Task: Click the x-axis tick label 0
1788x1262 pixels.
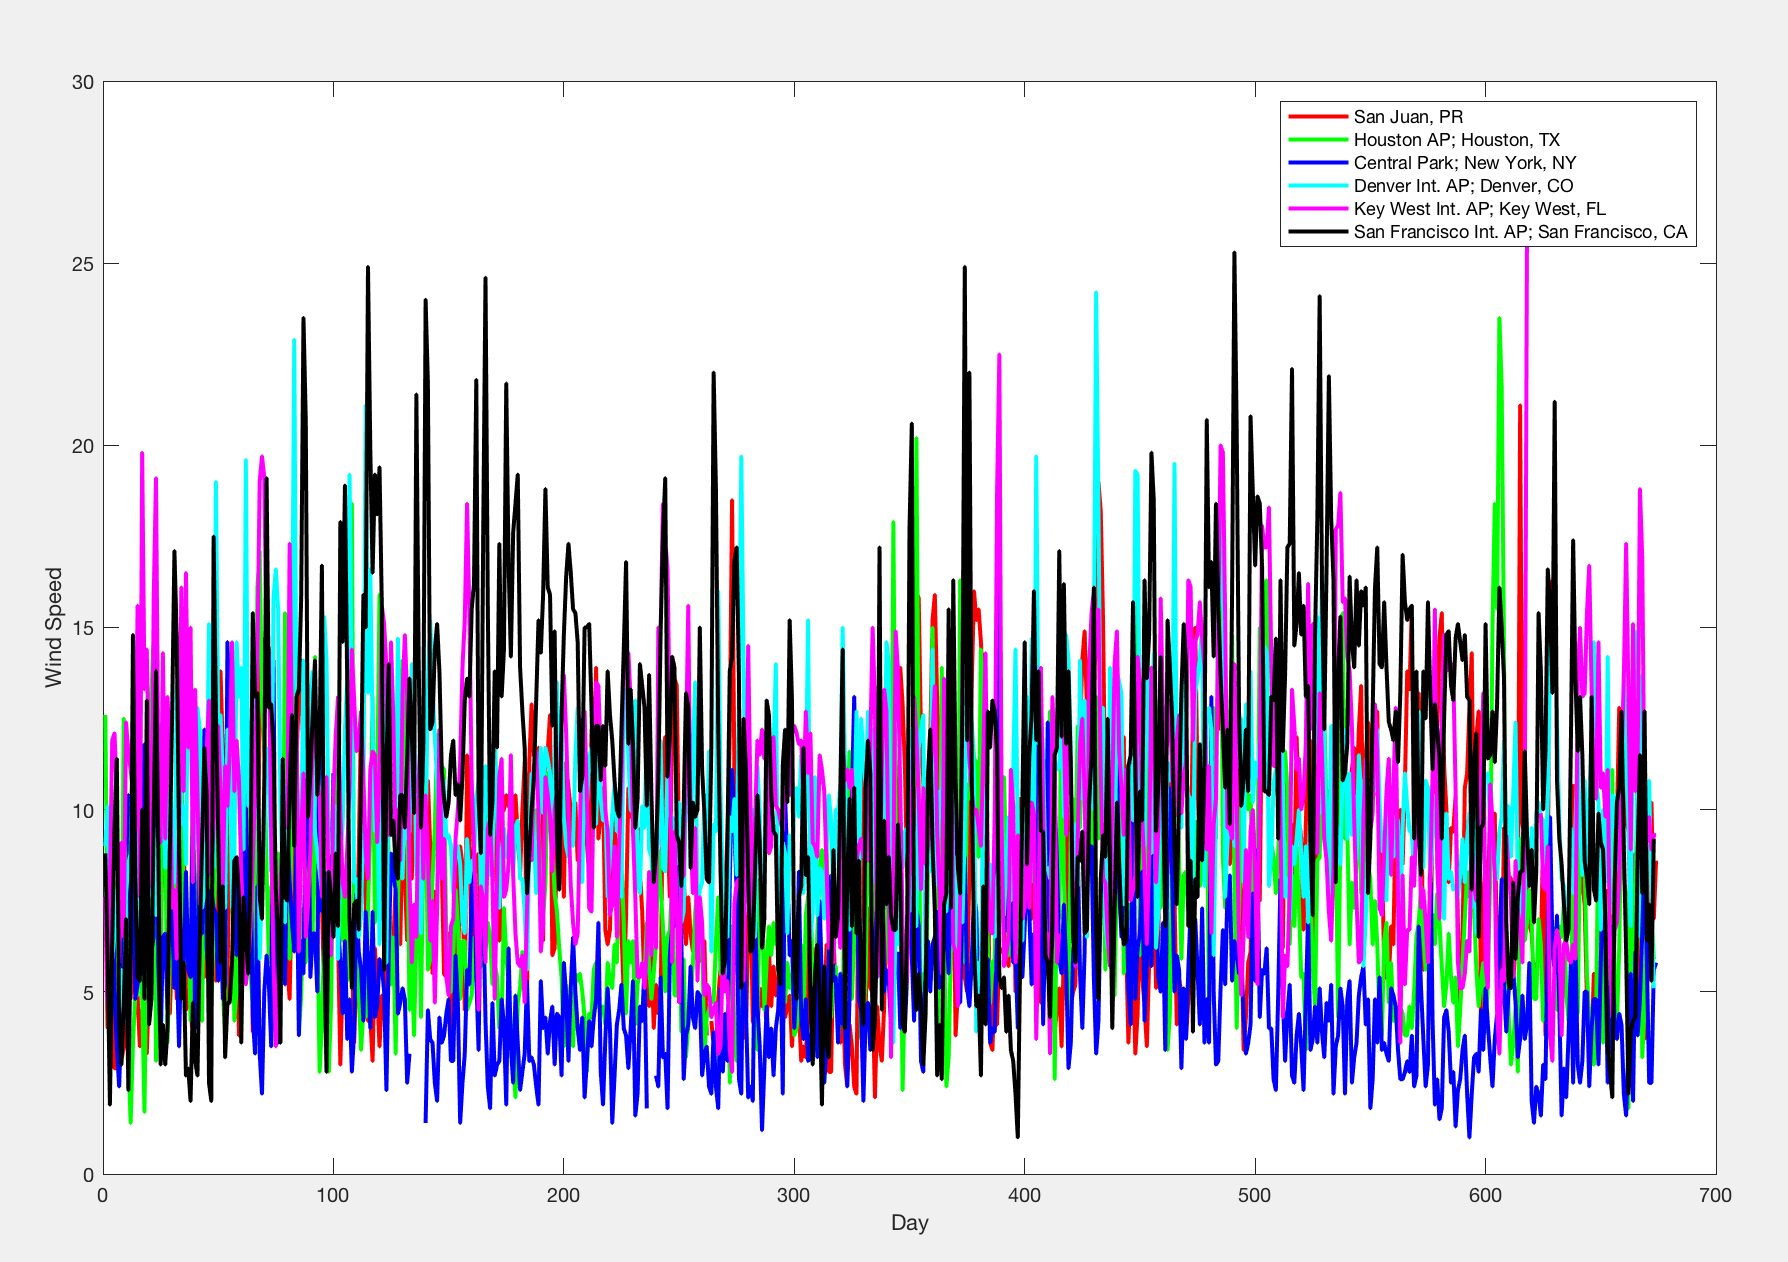Action: 103,1195
